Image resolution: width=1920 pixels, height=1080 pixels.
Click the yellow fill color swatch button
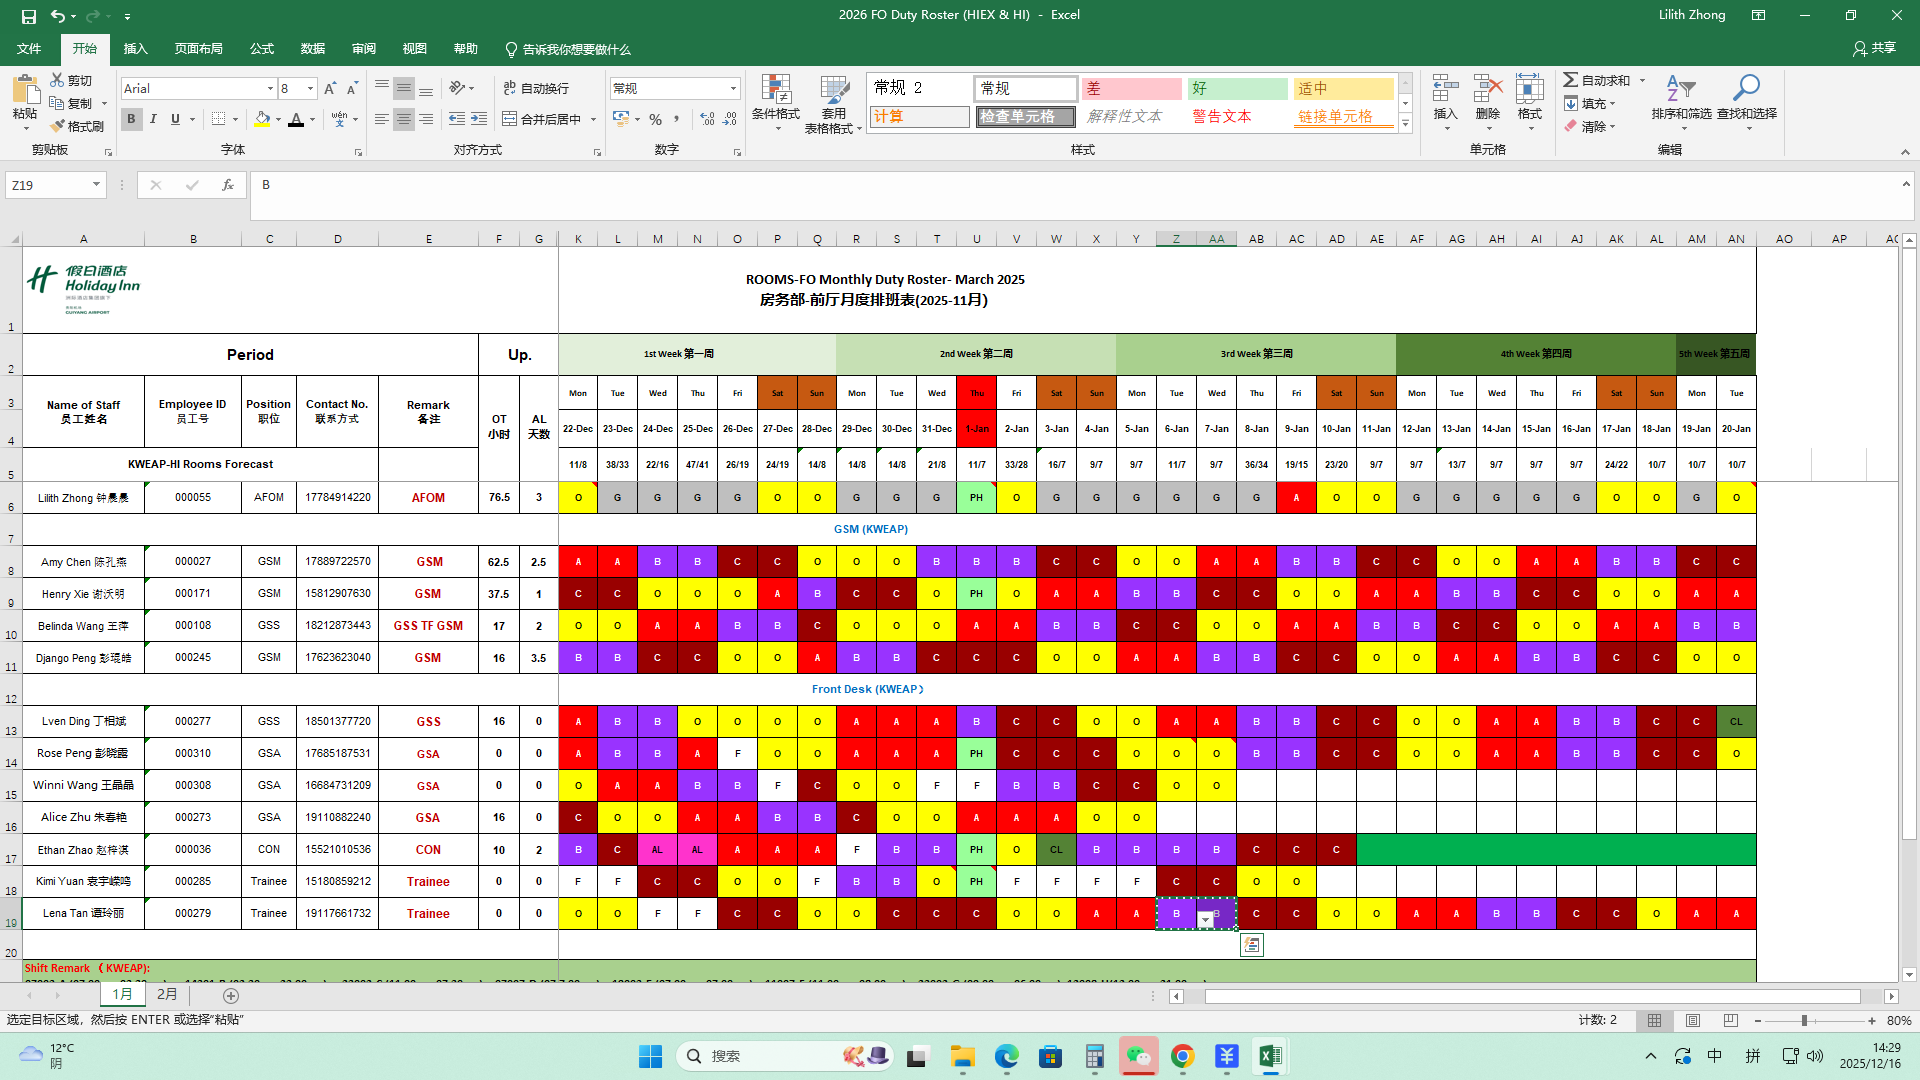262,119
